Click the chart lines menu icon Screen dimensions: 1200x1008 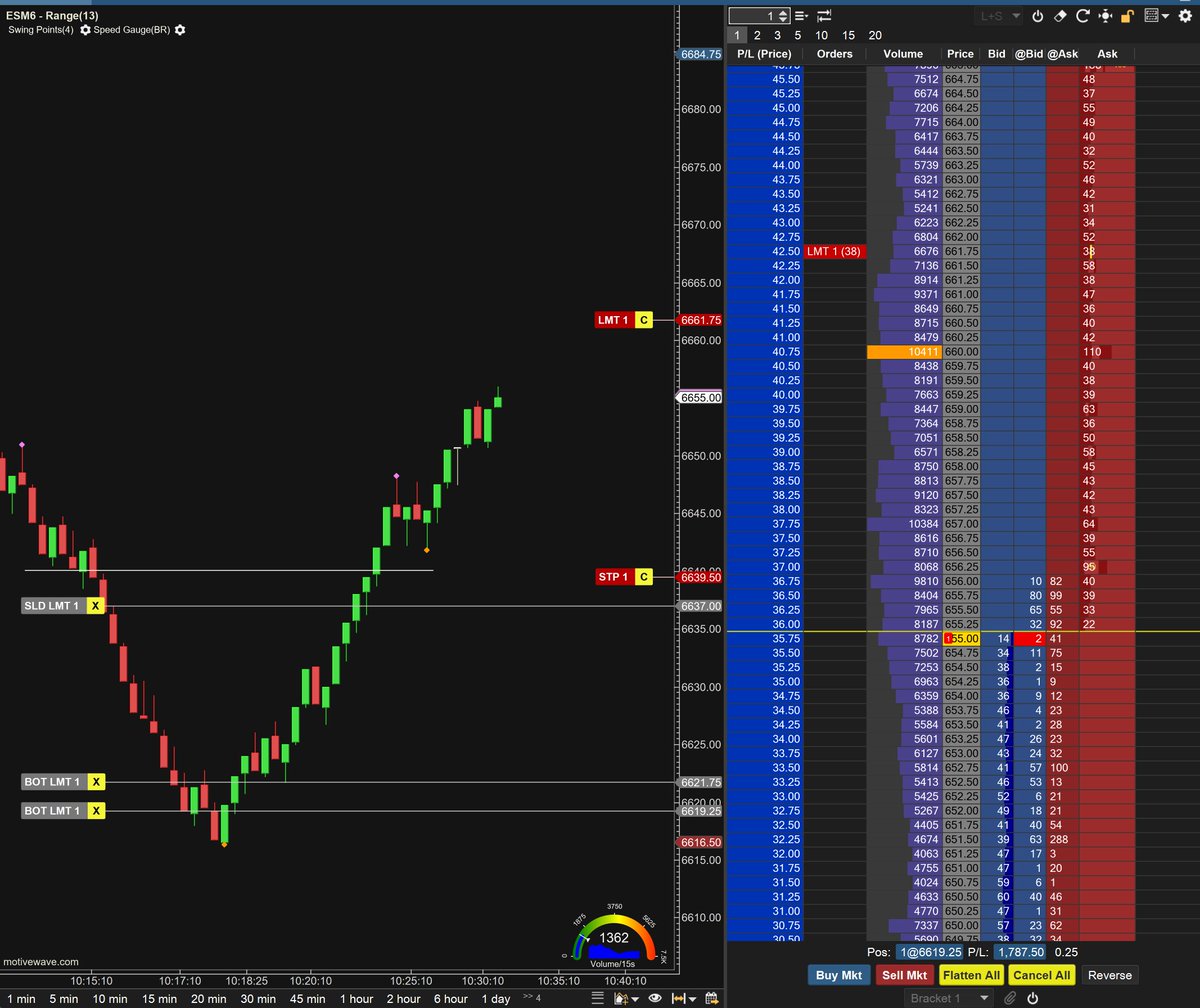click(597, 998)
